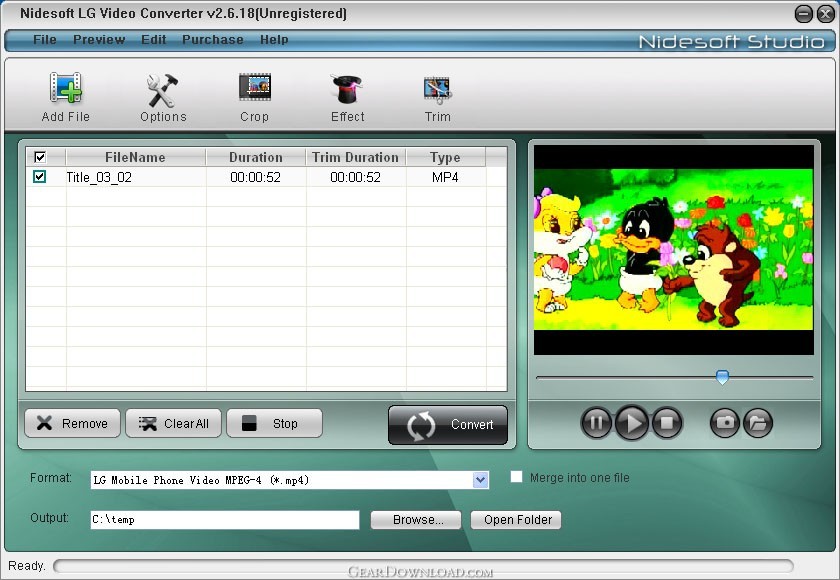Play the video preview

(x=632, y=423)
